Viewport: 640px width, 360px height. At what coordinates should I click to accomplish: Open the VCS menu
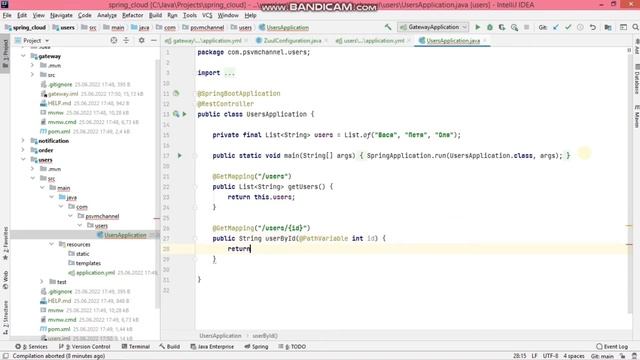pyautogui.click(x=207, y=15)
